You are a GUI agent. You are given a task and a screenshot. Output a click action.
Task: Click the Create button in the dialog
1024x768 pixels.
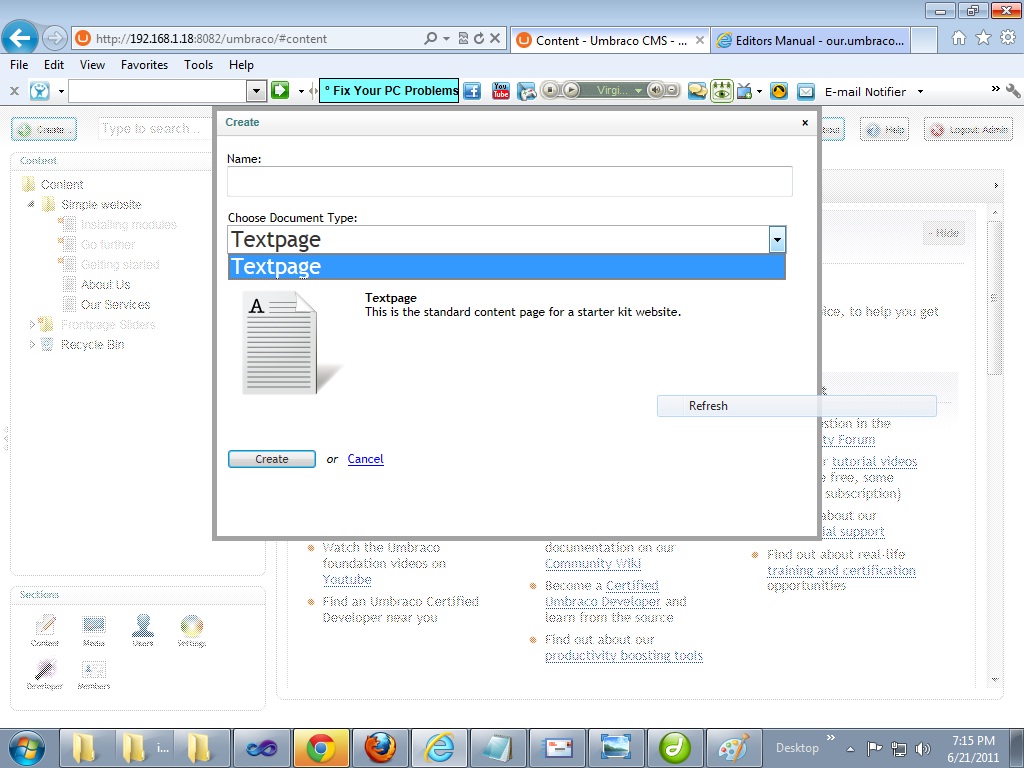click(x=271, y=459)
